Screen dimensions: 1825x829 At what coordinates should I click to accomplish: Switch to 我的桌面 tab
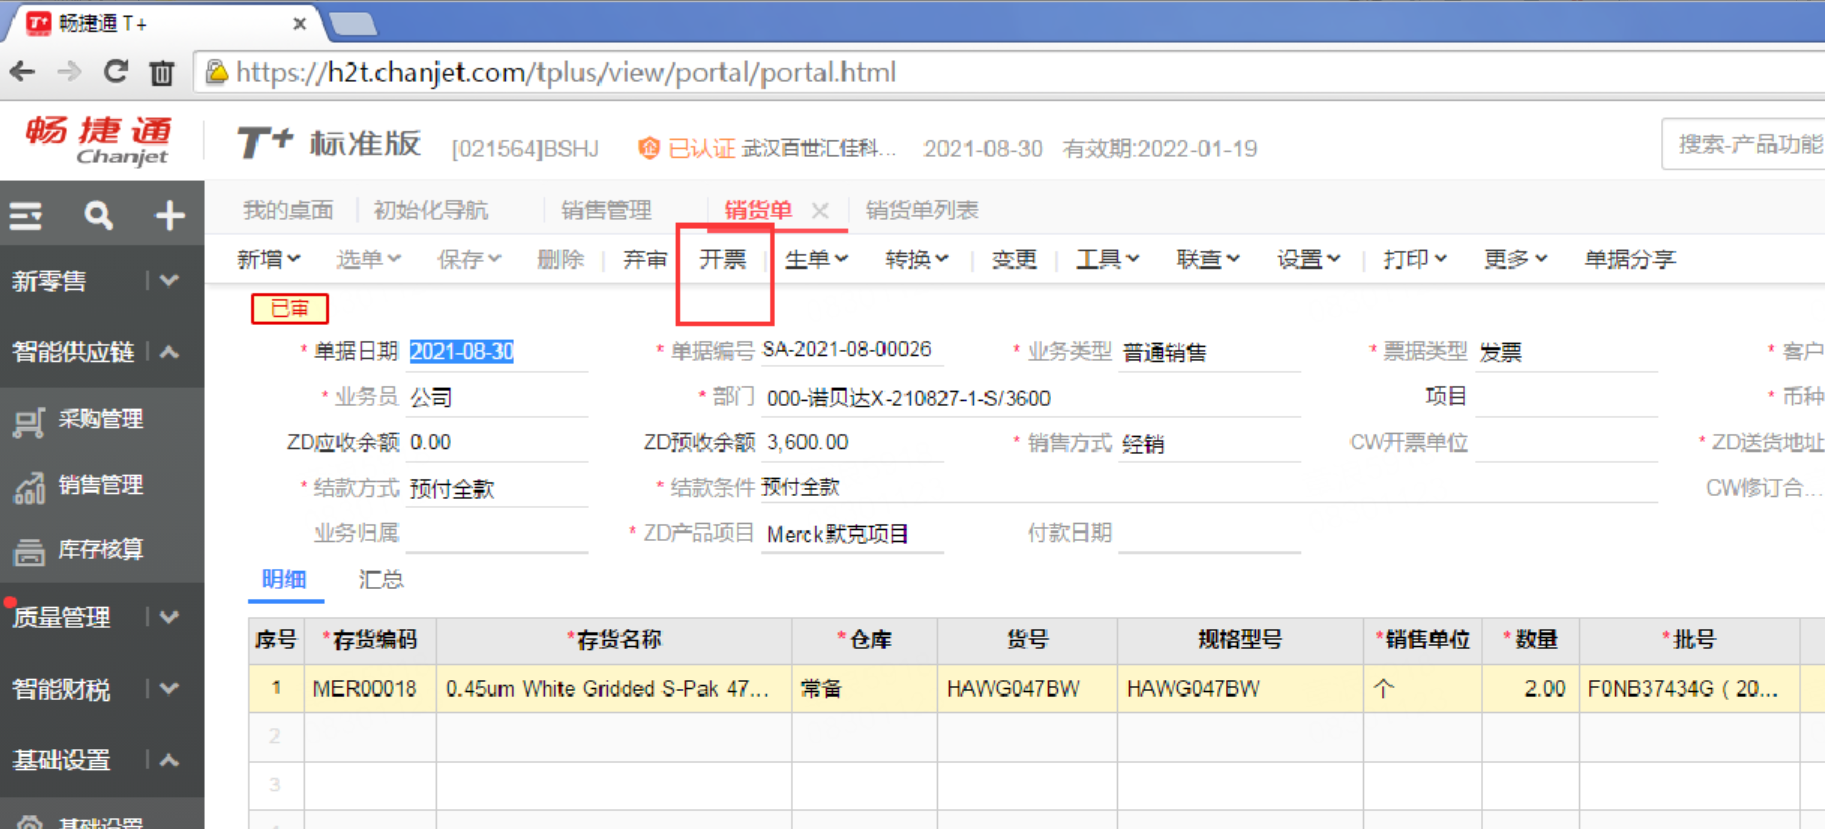pos(288,210)
